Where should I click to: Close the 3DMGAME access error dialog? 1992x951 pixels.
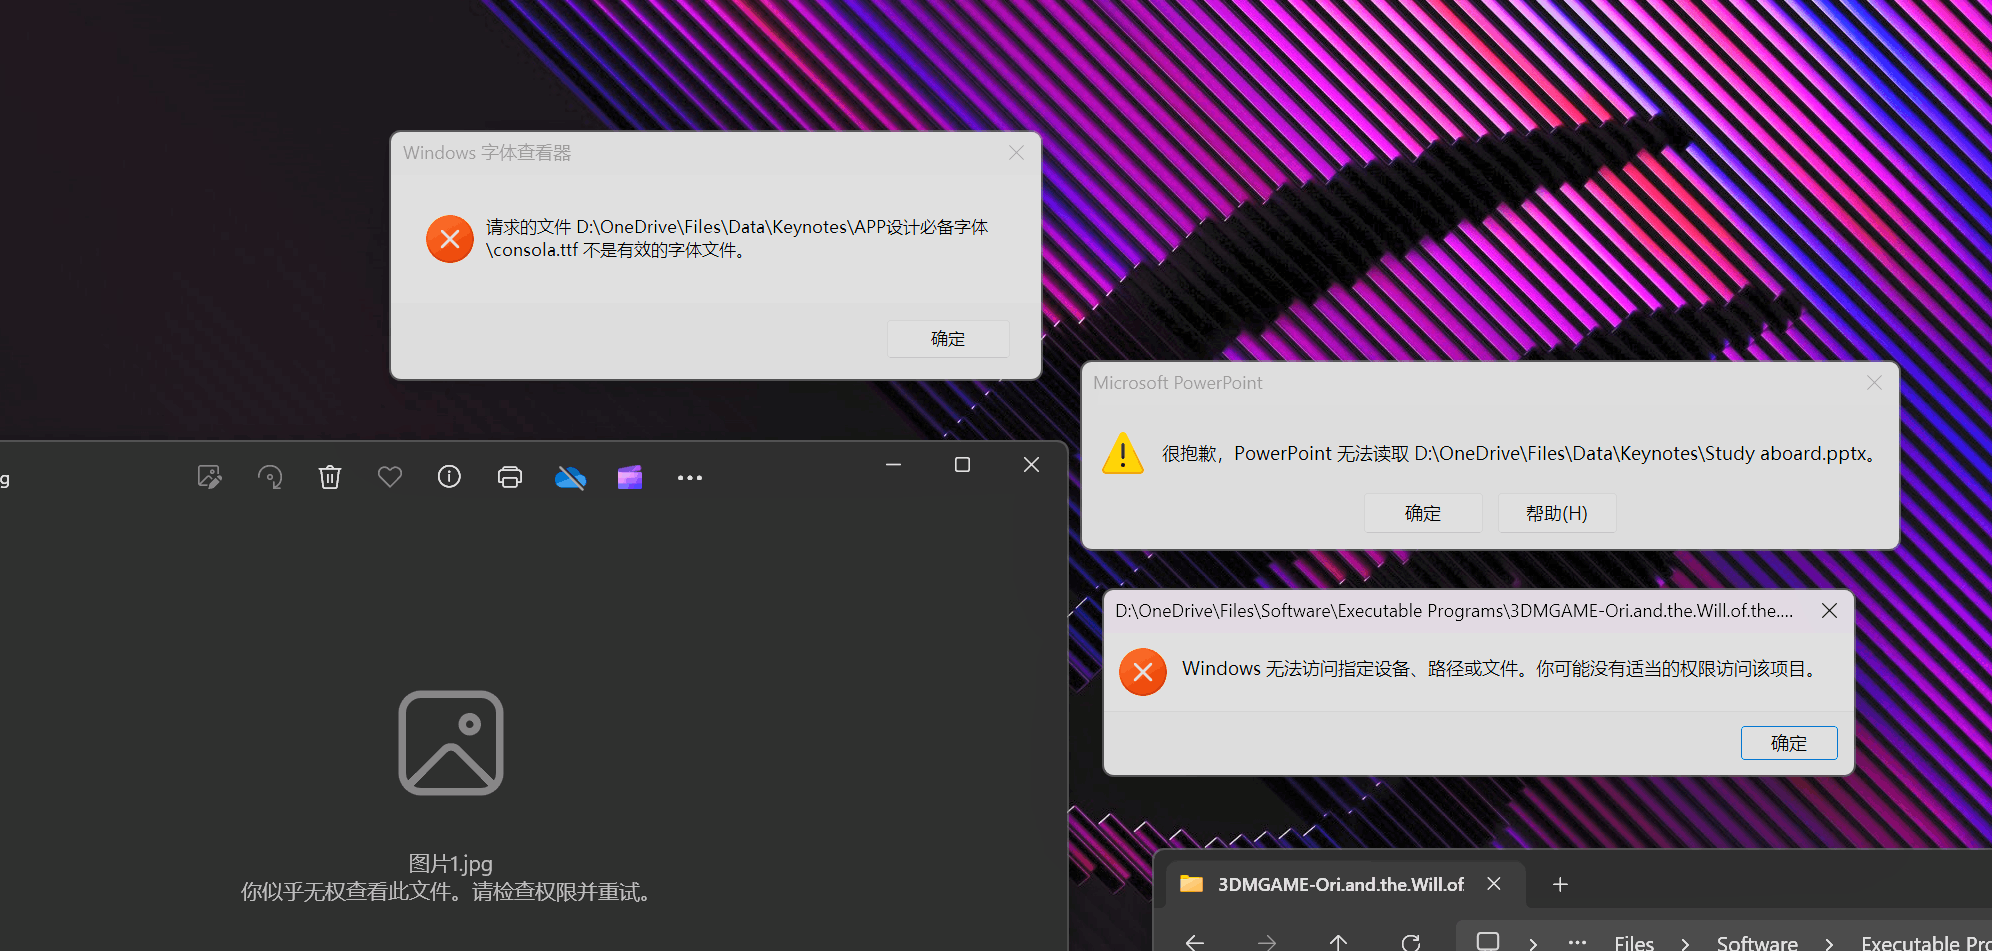point(1829,611)
